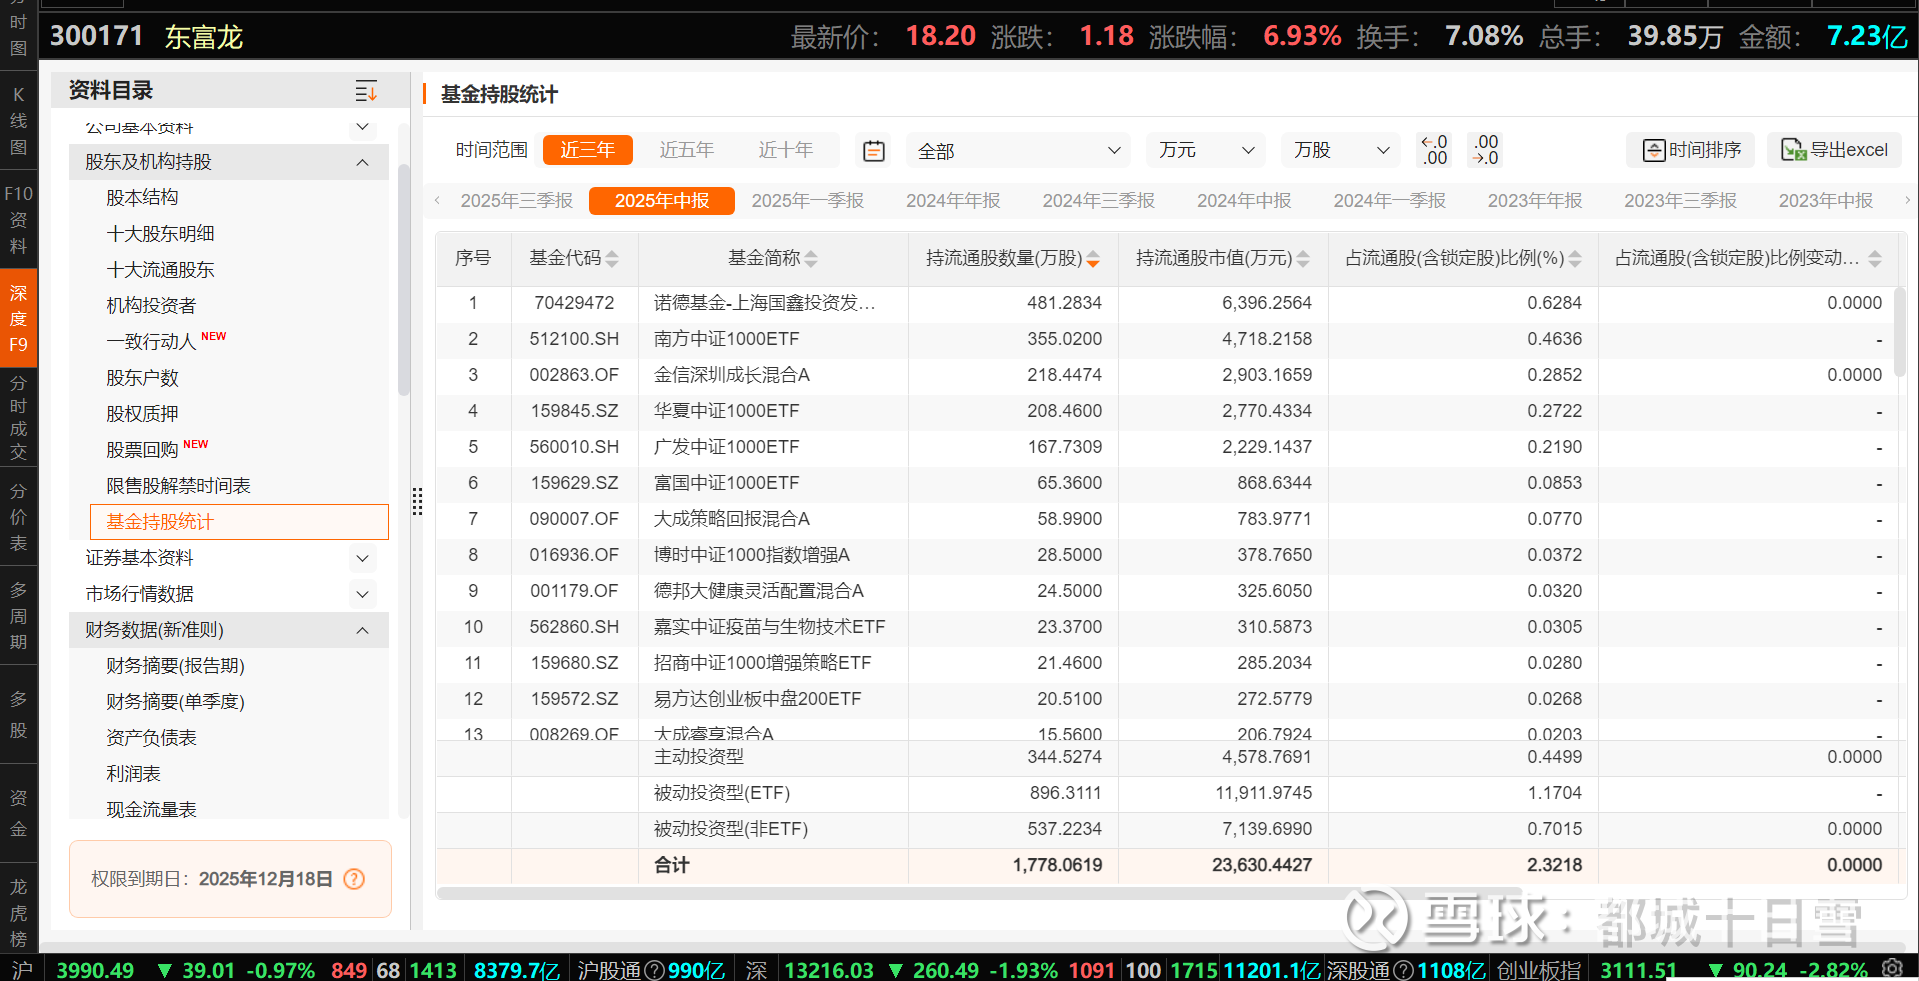Click the panel splitter handle dots
Image resolution: width=1919 pixels, height=981 pixels.
417,501
